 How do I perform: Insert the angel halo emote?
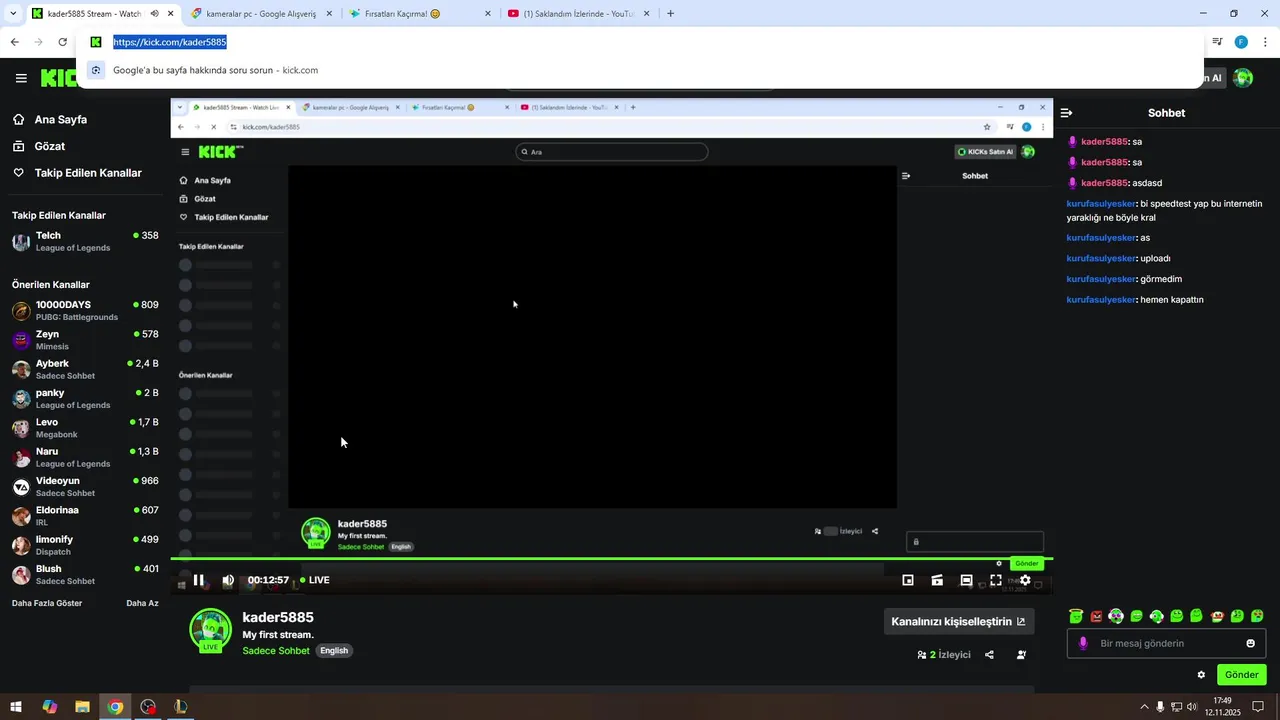coord(1076,616)
